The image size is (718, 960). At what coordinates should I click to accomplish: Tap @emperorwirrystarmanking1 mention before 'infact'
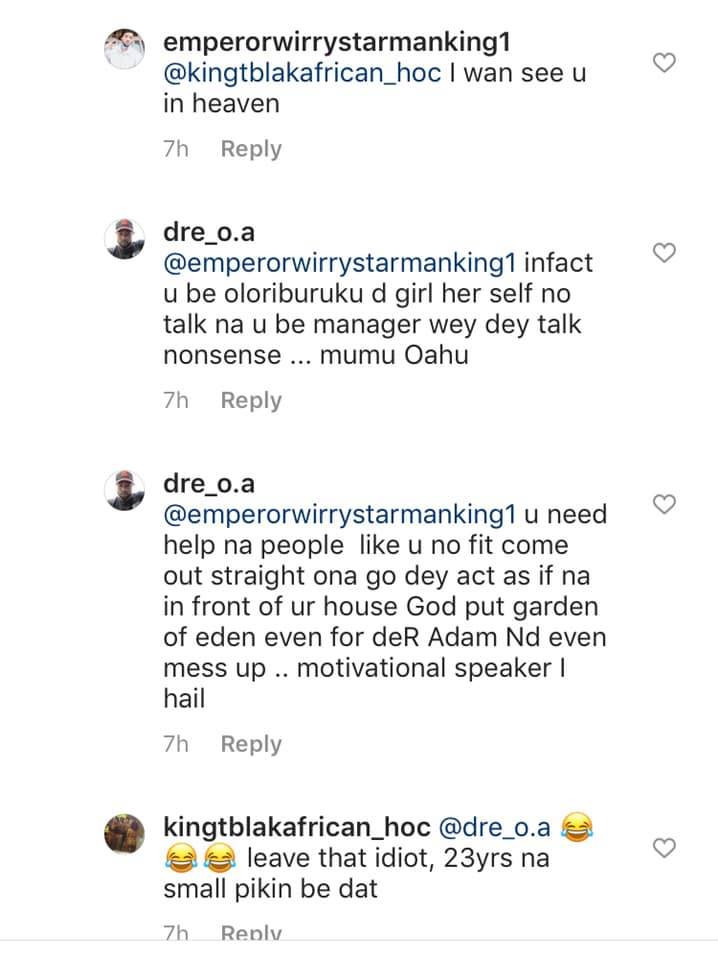(338, 263)
